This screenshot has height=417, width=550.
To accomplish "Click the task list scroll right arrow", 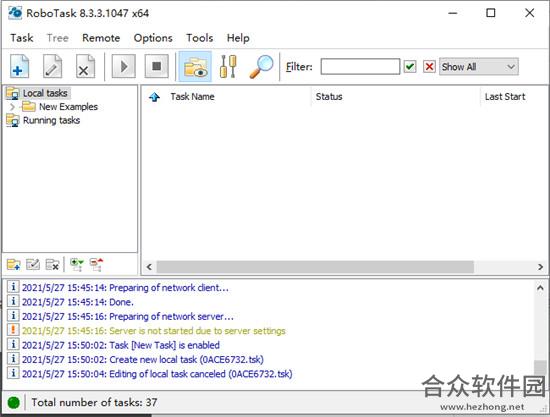I will coord(541,267).
